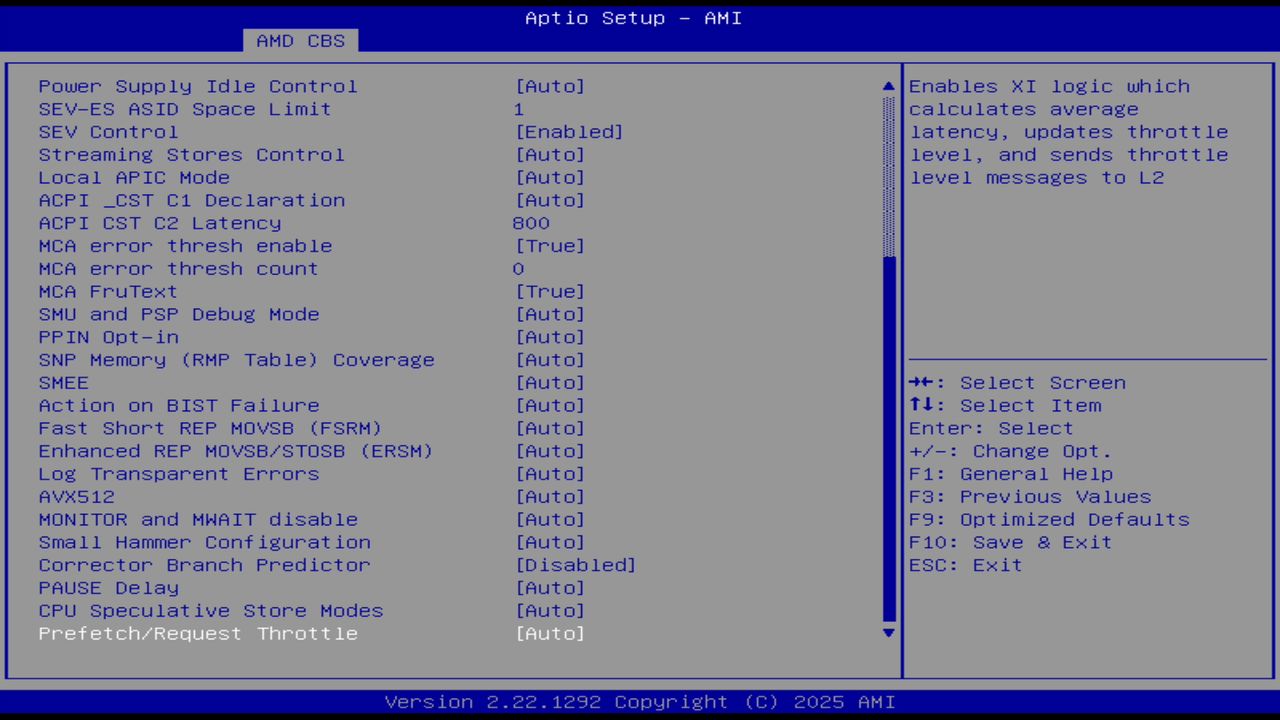The image size is (1280, 720).
Task: Edit the MCA error thresh count value 0
Action: point(518,269)
